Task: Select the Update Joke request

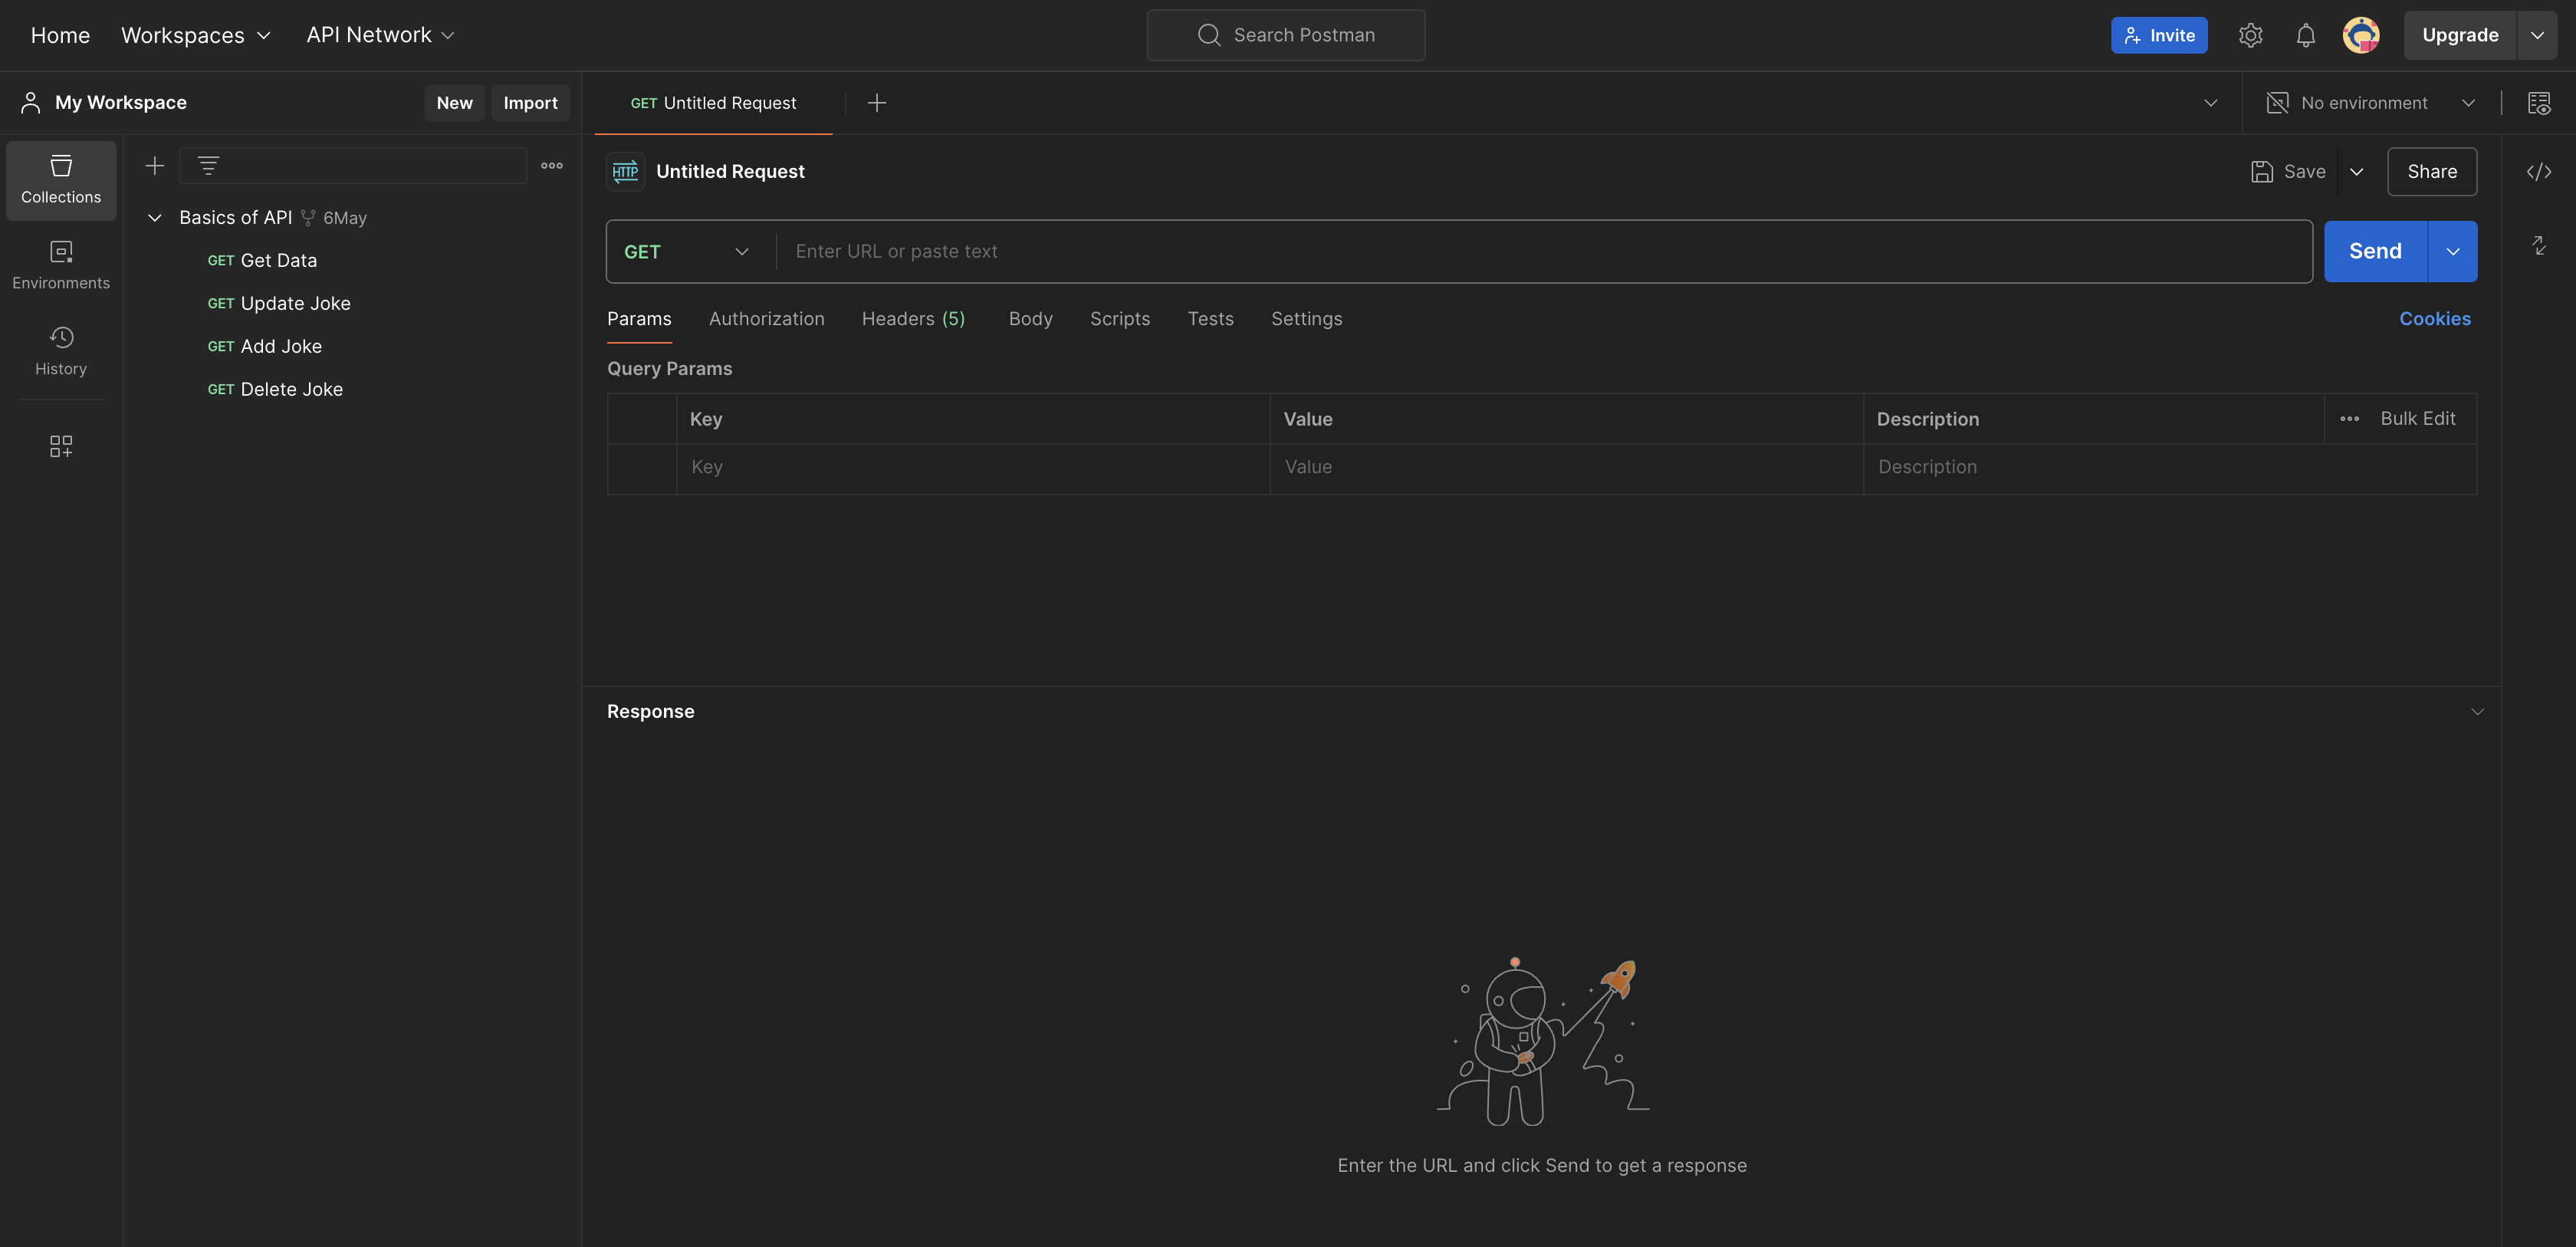Action: [x=295, y=304]
